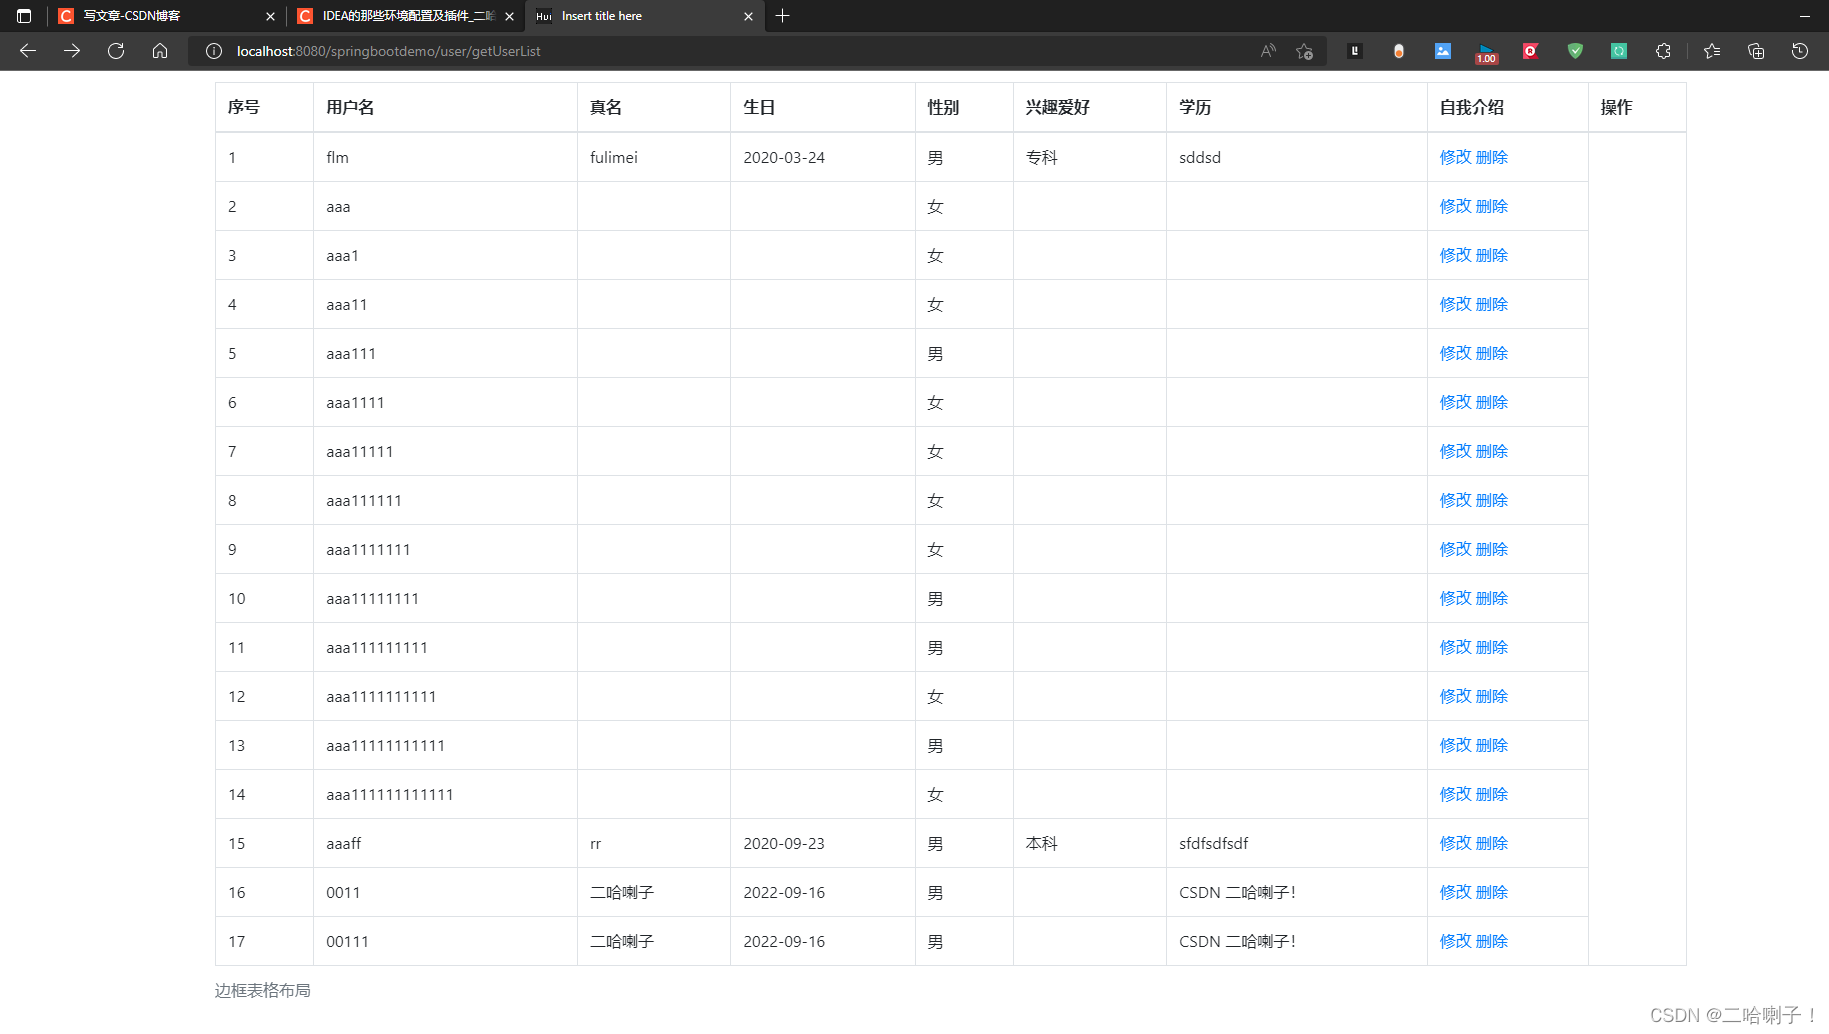Close the 写文章-CSDN博客 tab
The width and height of the screenshot is (1829, 1034).
(x=270, y=16)
